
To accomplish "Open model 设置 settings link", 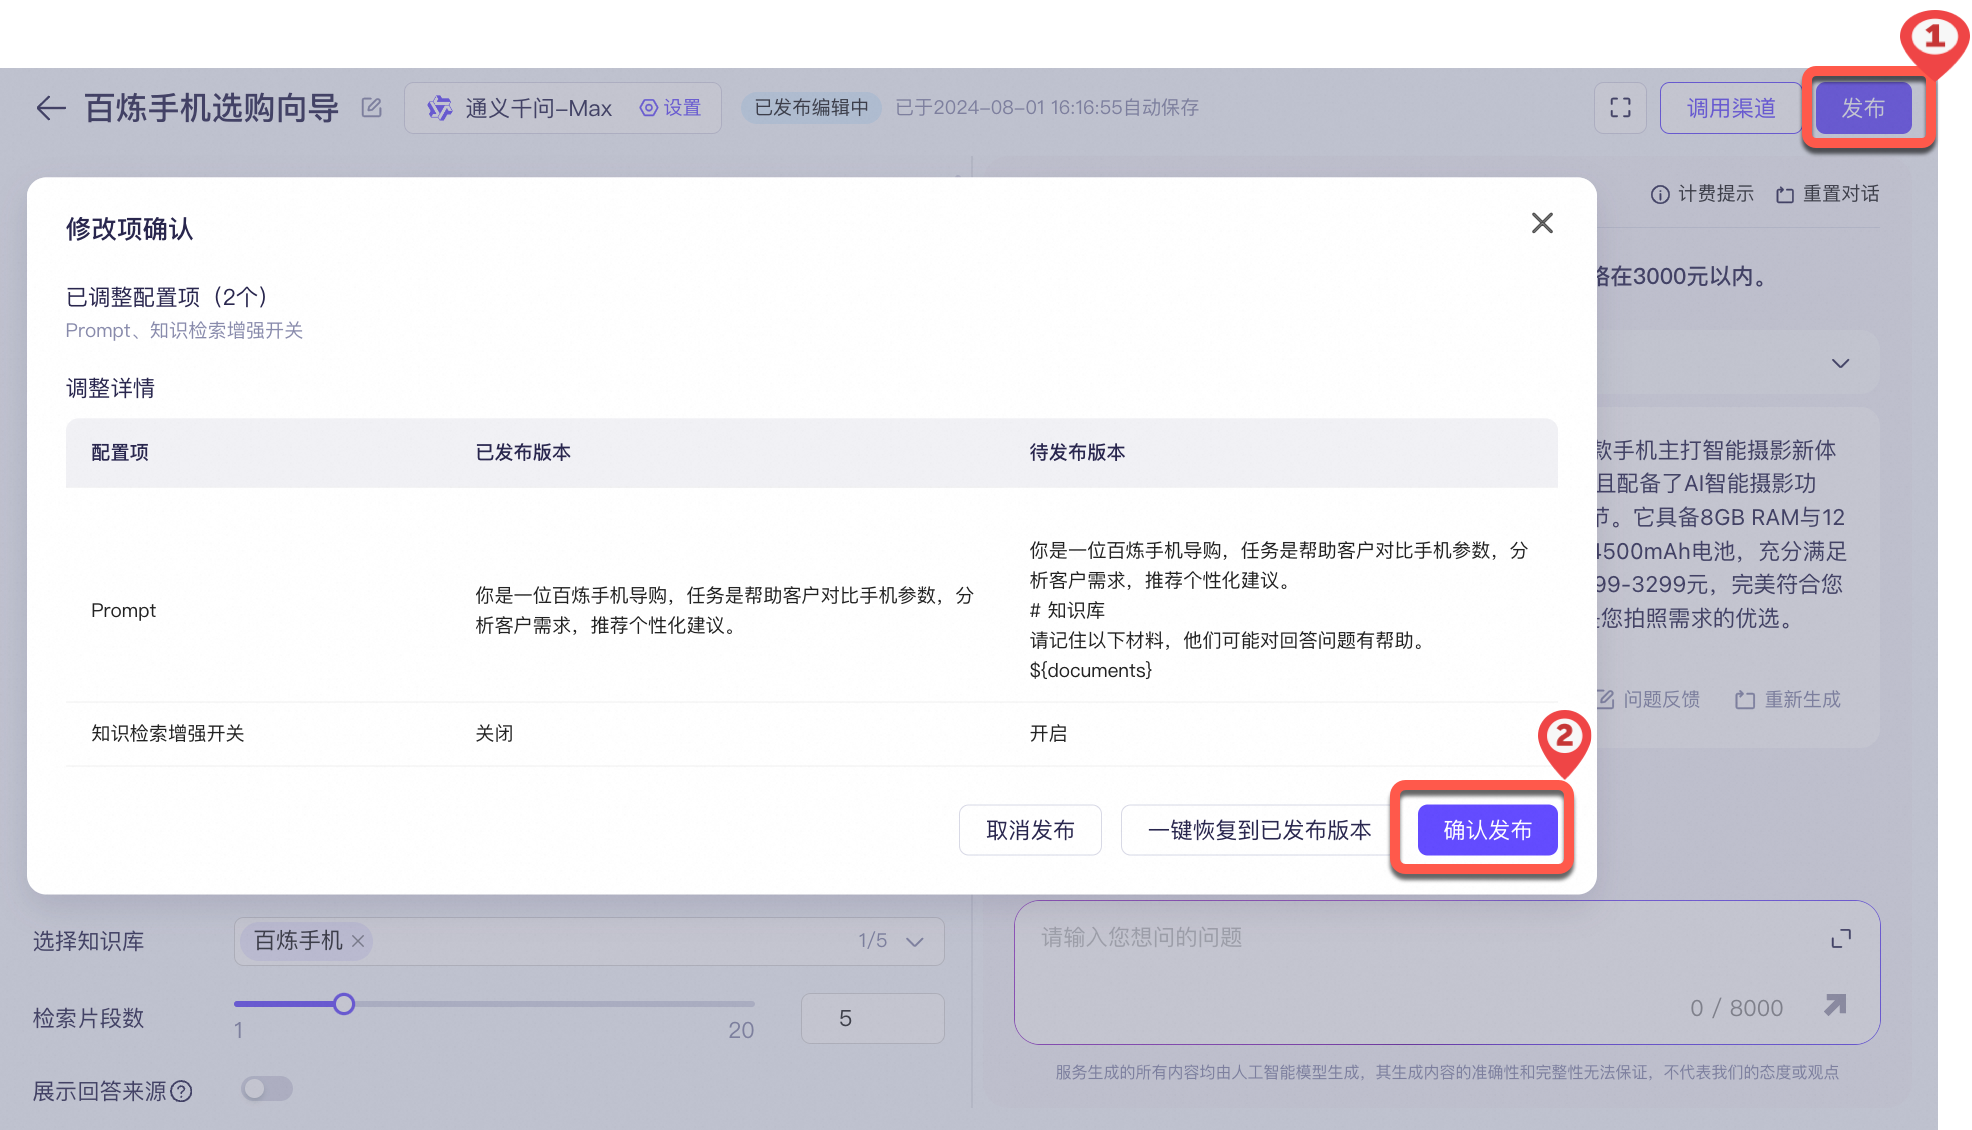I will [671, 108].
